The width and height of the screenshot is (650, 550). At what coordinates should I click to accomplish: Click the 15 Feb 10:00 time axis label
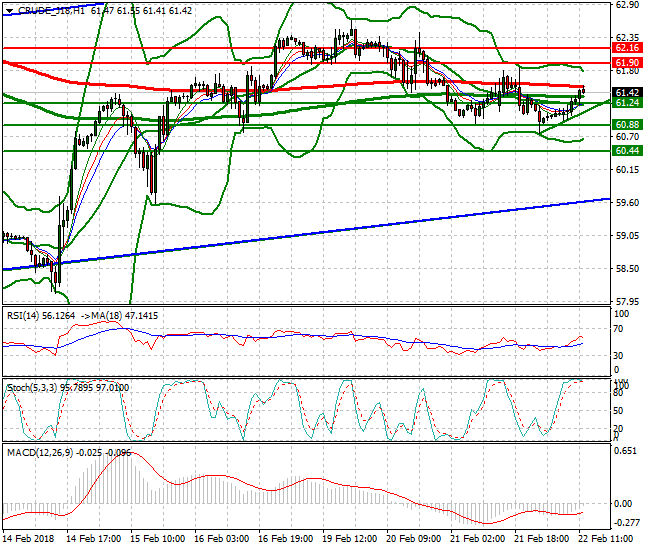(x=158, y=538)
